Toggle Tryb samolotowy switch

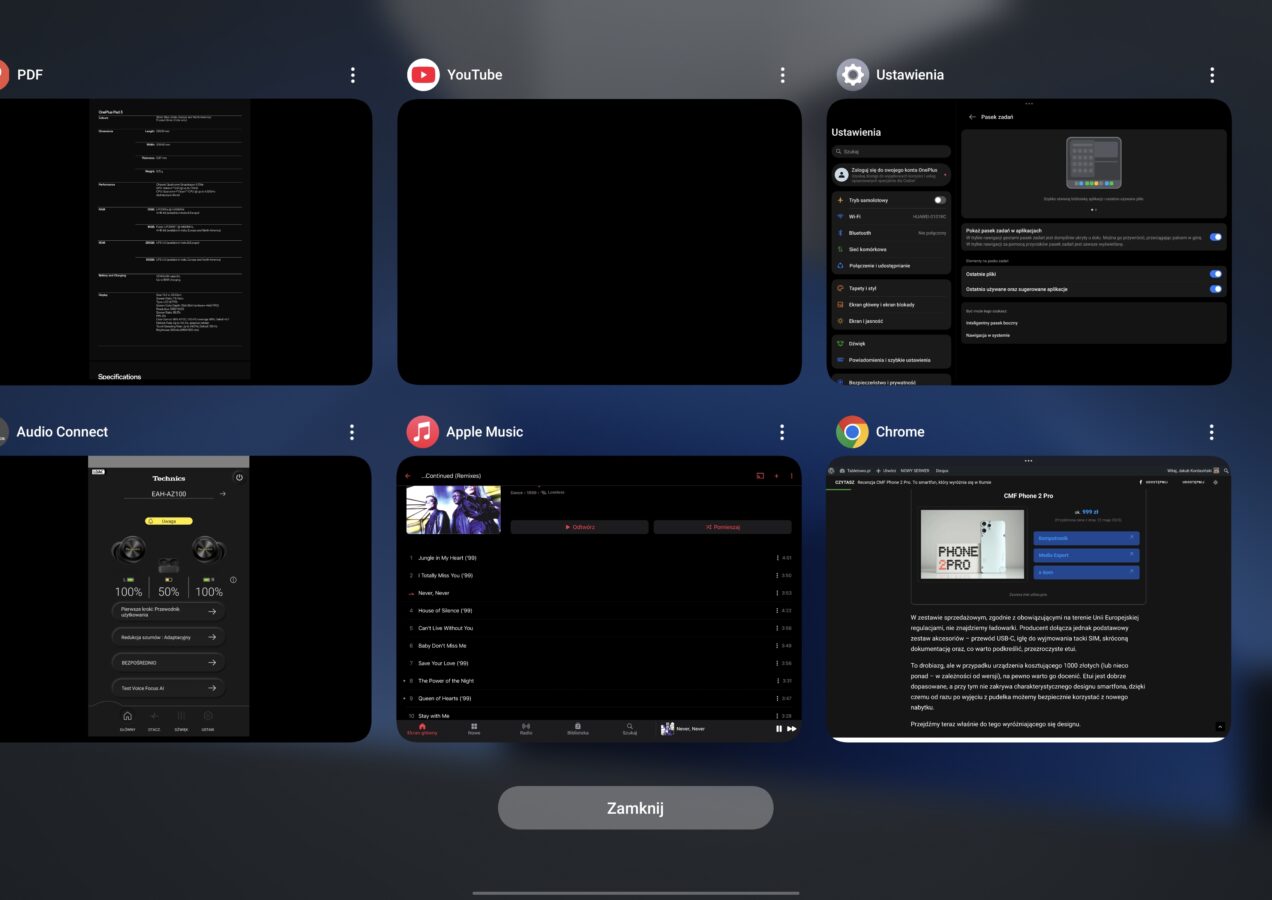tap(939, 200)
